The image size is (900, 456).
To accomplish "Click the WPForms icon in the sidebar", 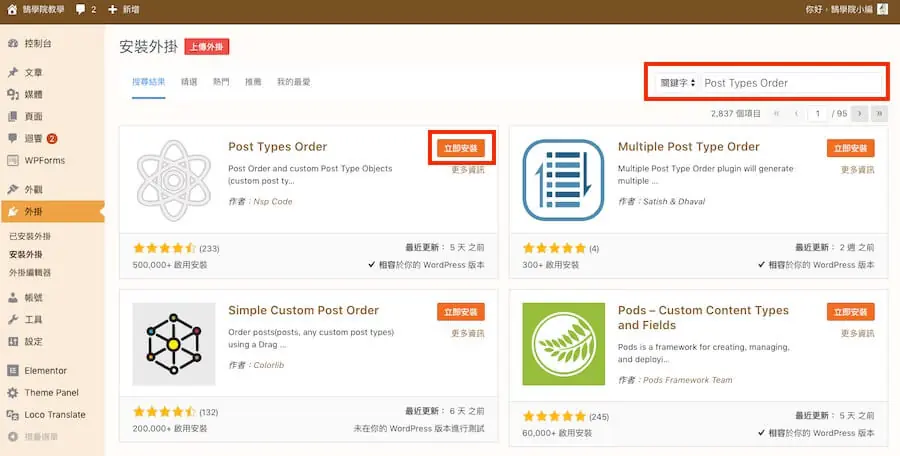I will 13,160.
